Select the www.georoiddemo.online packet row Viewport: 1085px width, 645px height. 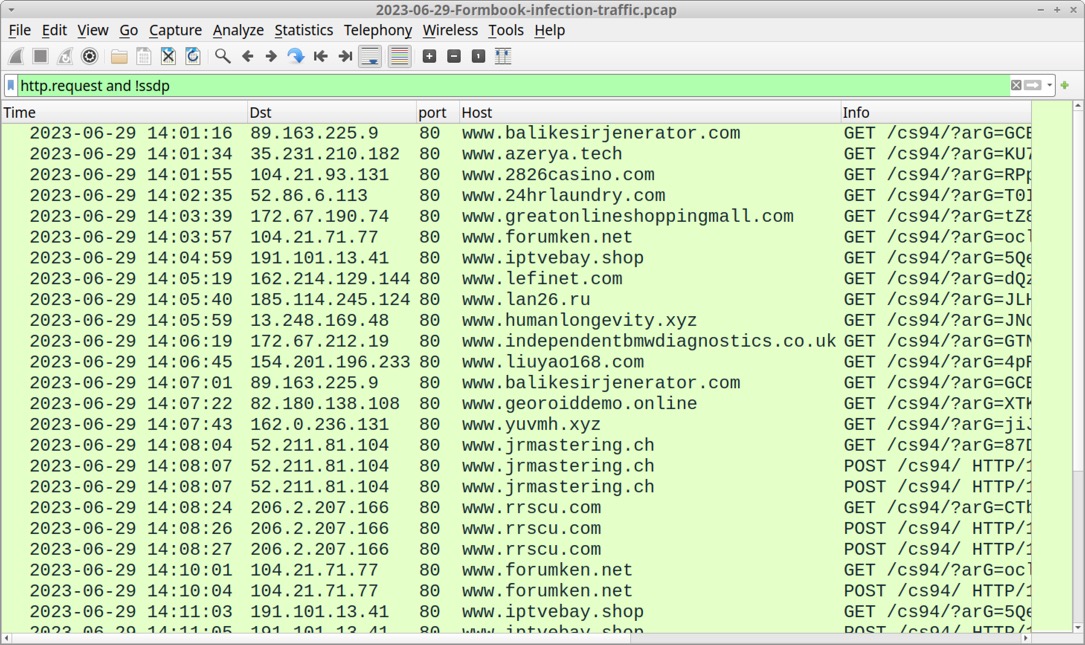click(516, 403)
